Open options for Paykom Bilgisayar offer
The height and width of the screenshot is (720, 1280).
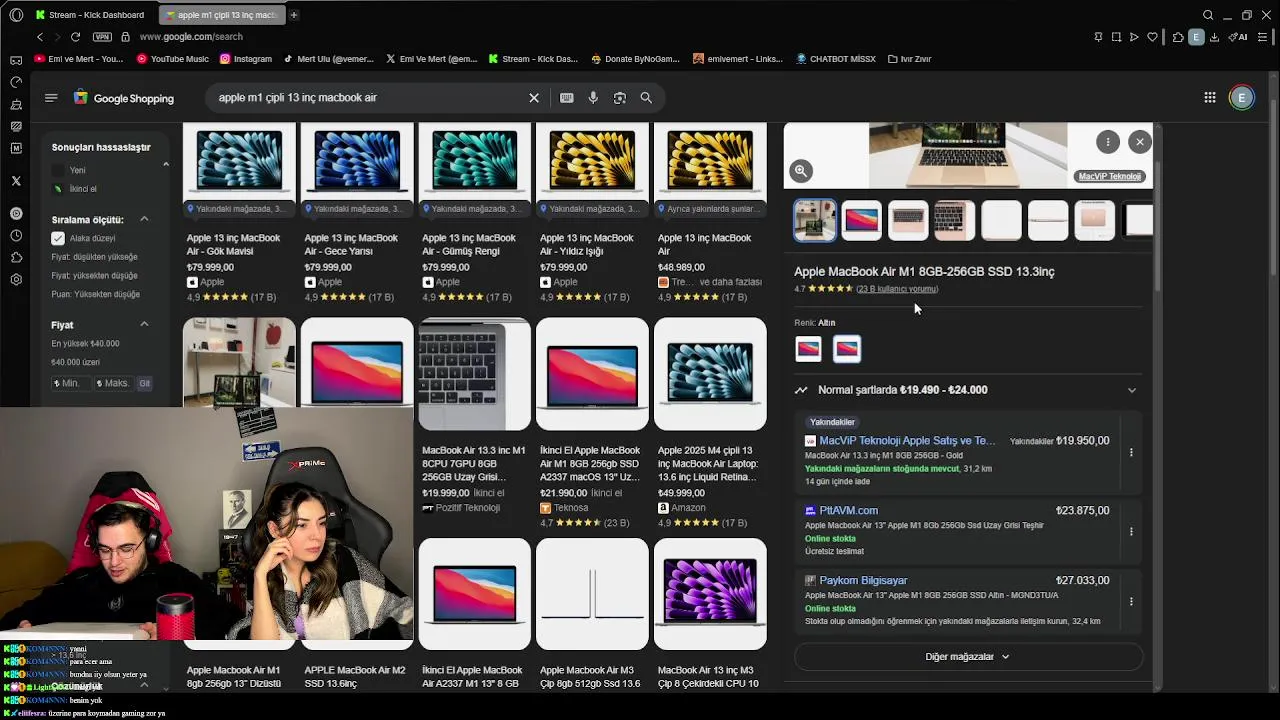[x=1131, y=602]
